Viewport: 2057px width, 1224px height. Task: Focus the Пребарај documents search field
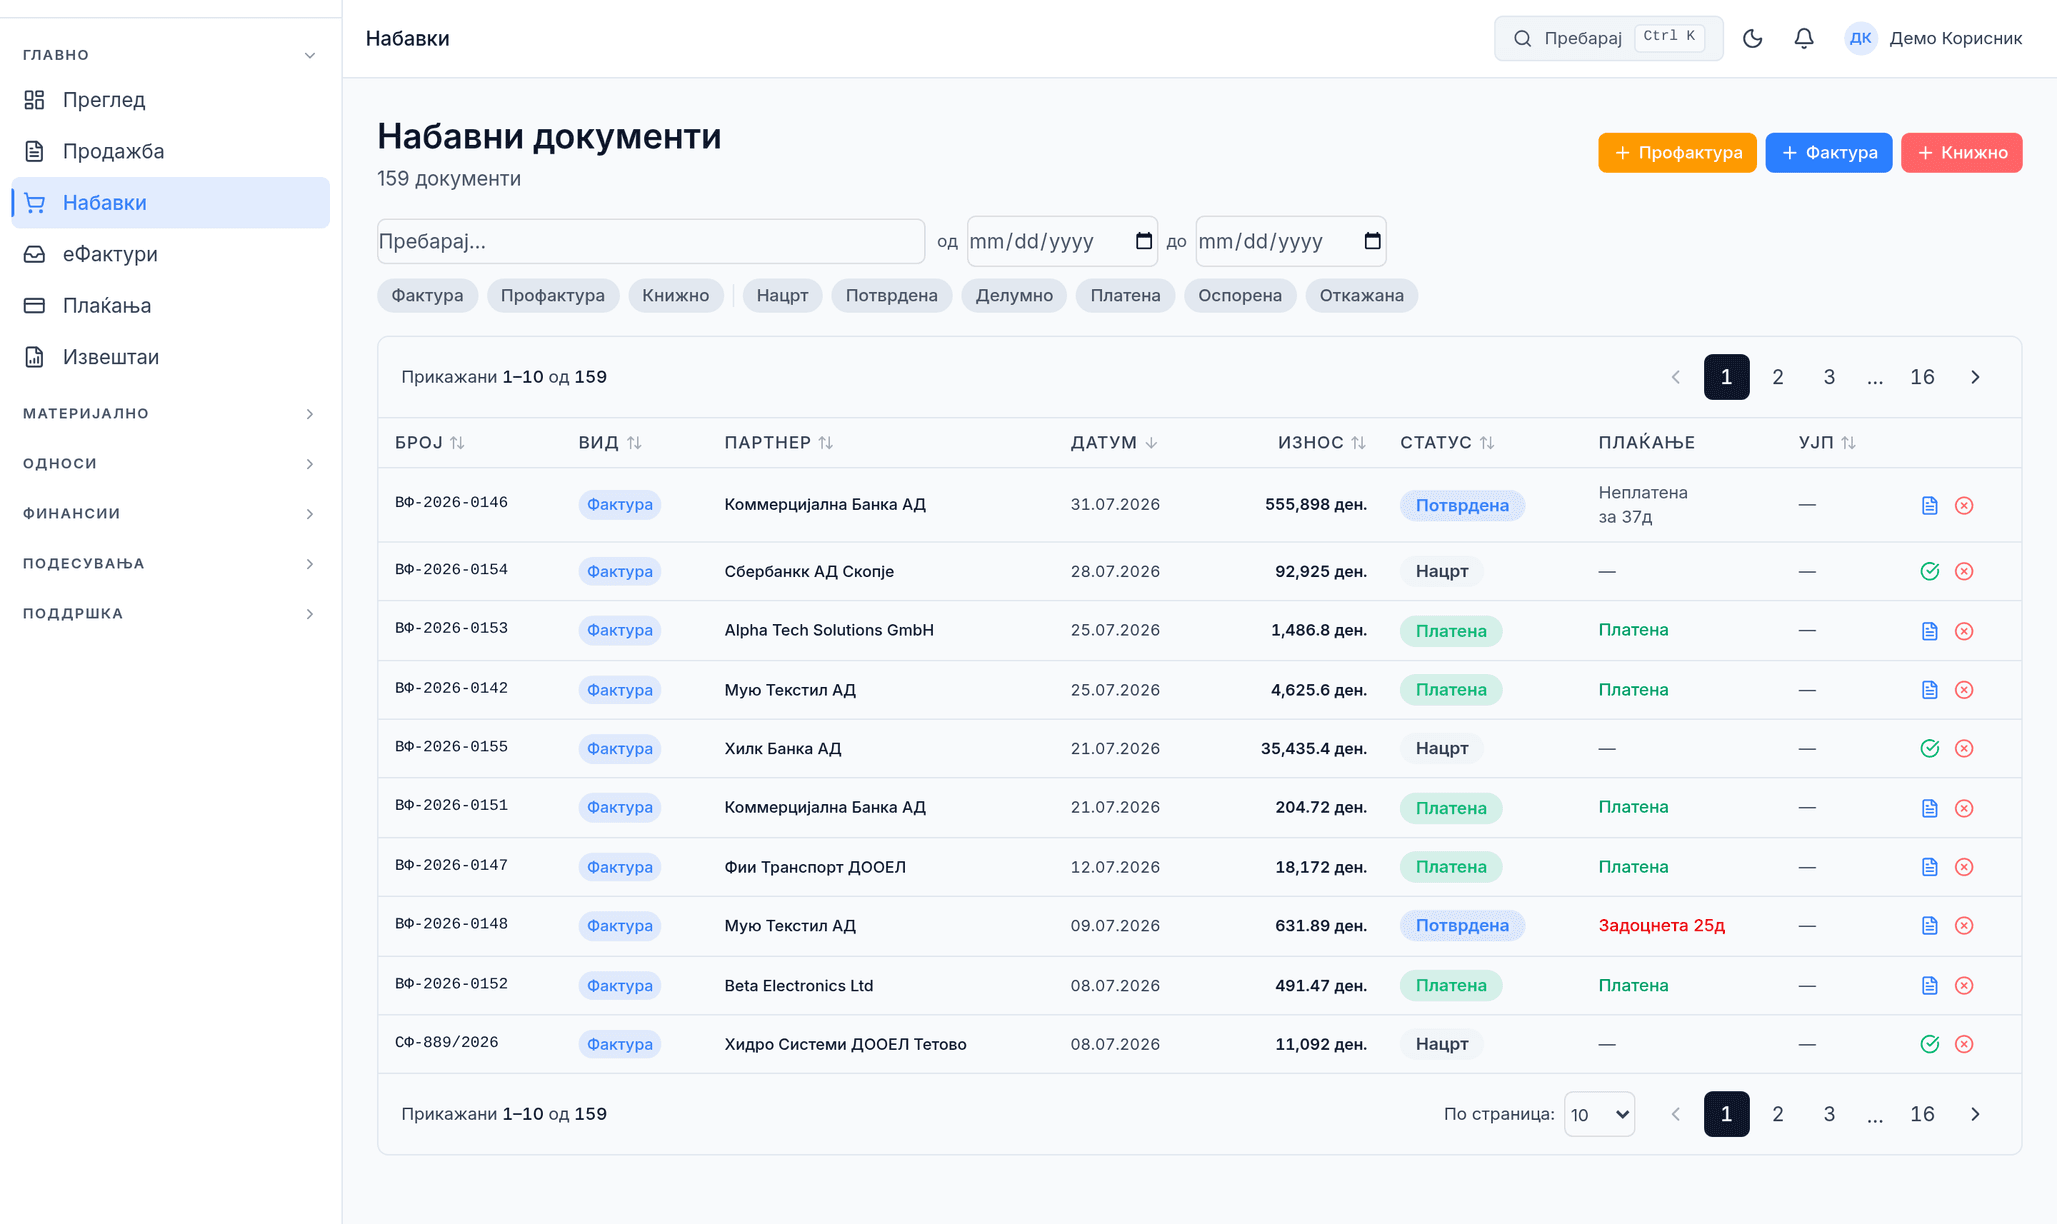651,241
